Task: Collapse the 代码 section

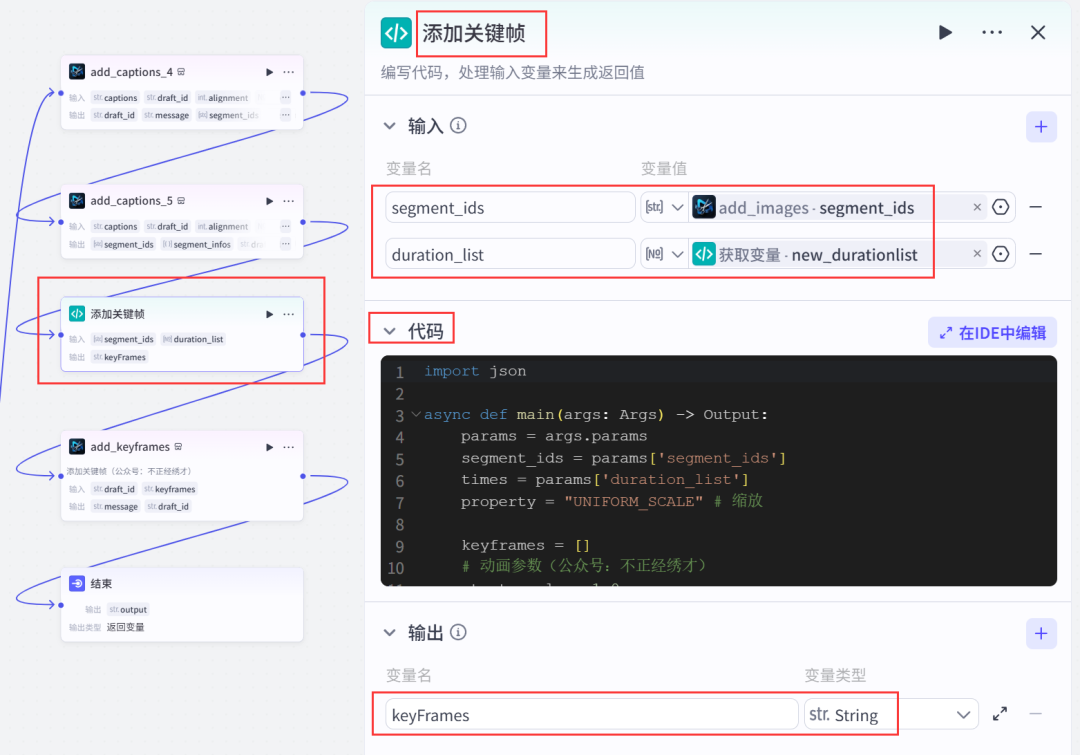Action: pos(390,330)
